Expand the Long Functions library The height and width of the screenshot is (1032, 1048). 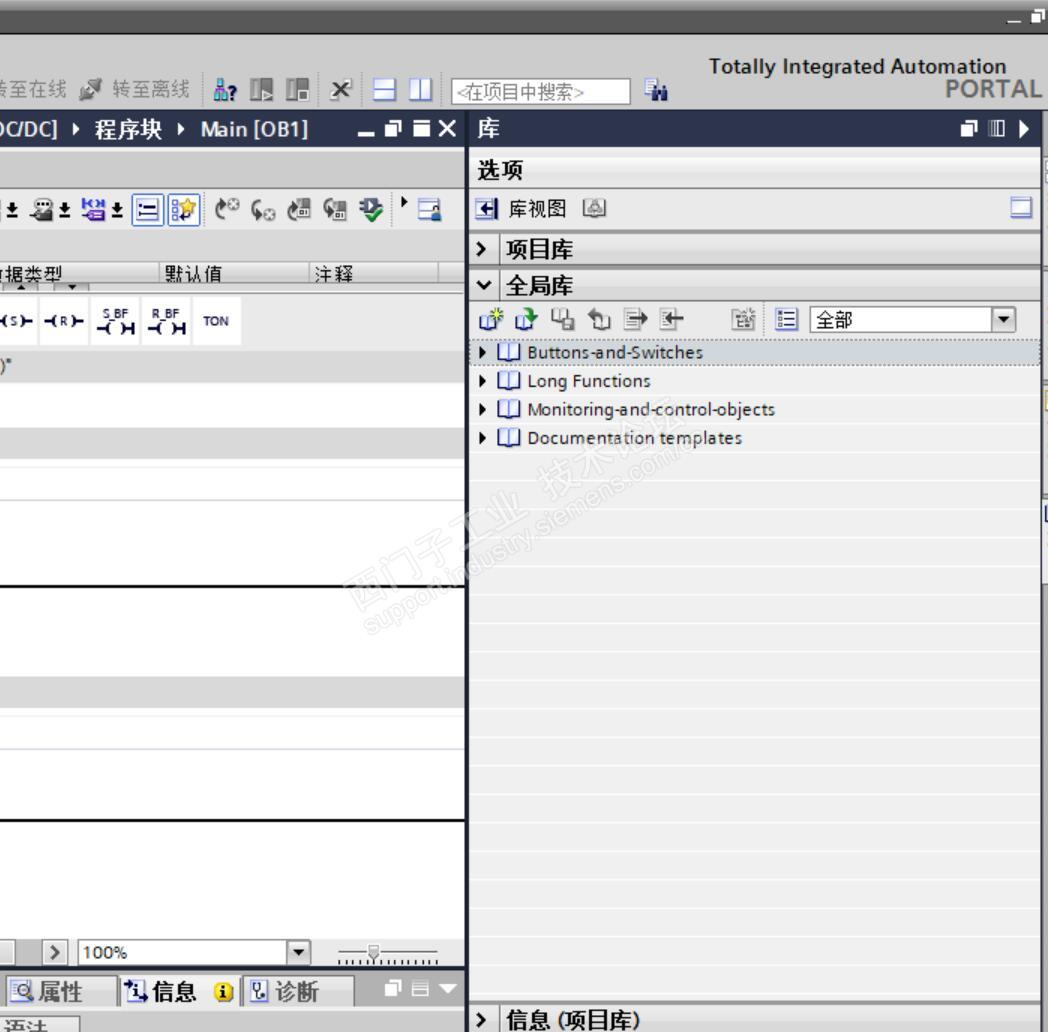[483, 381]
